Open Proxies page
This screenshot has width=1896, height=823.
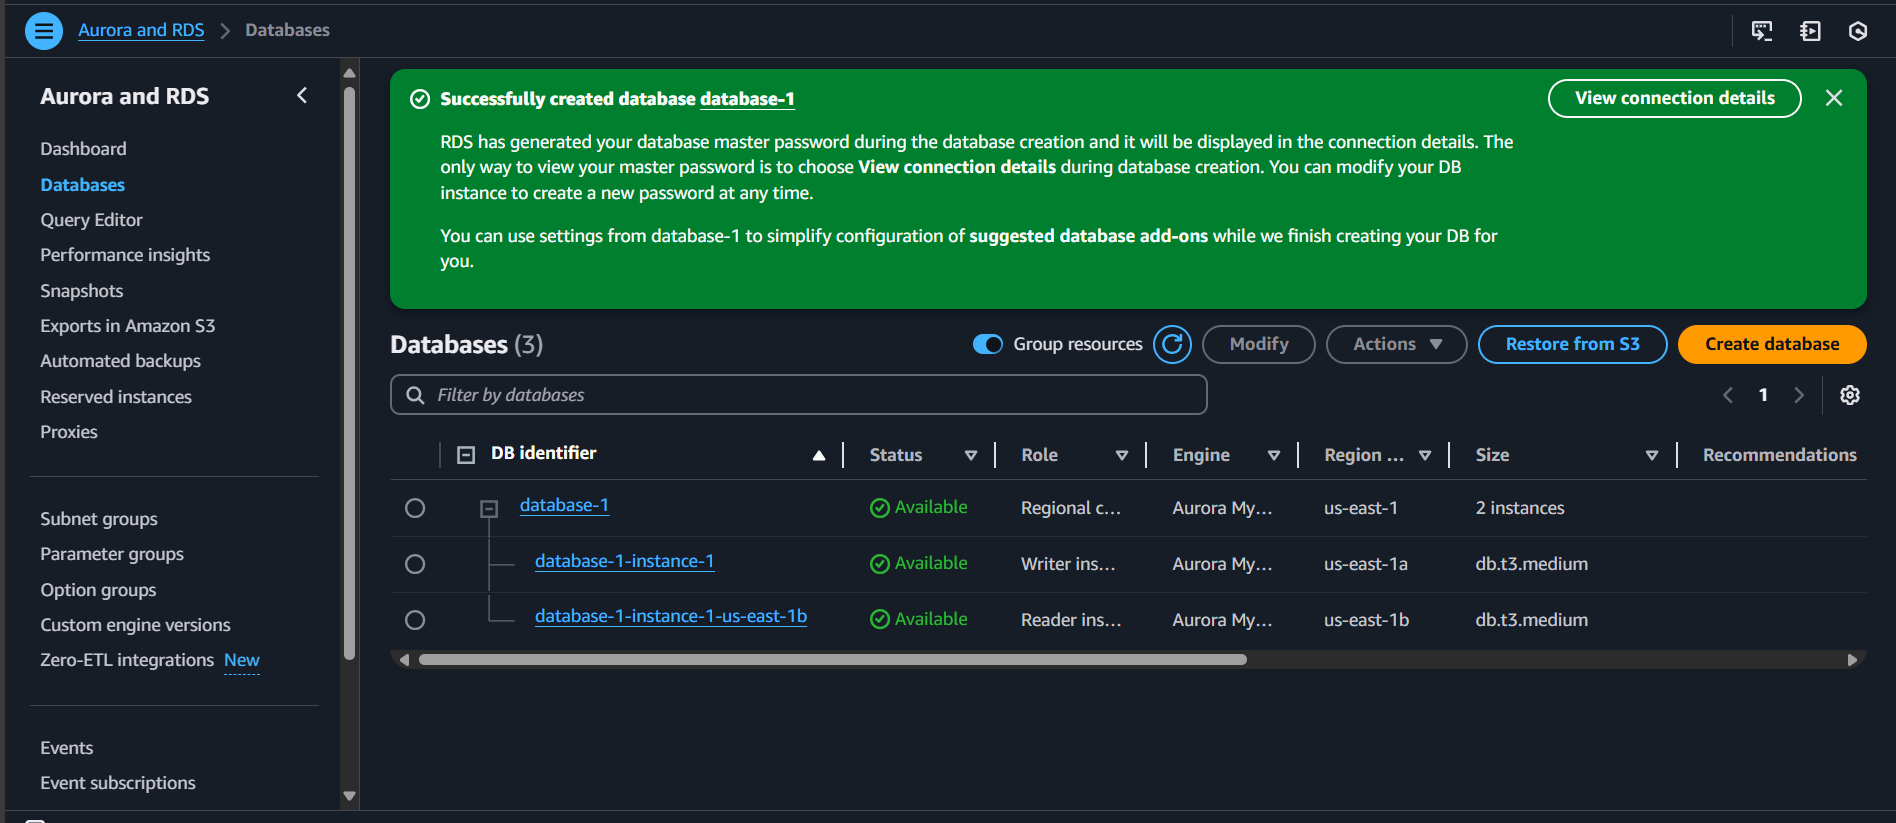click(x=68, y=432)
